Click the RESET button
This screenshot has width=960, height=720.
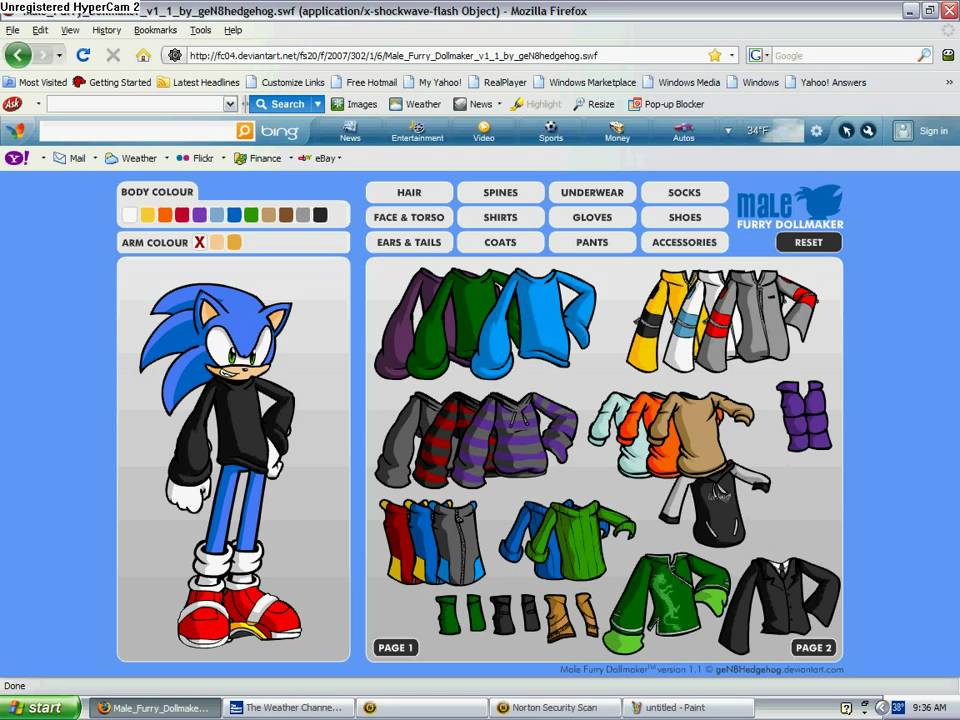[809, 242]
